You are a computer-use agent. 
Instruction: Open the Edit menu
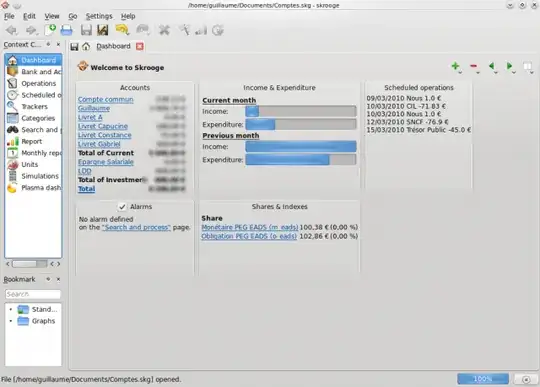(29, 16)
